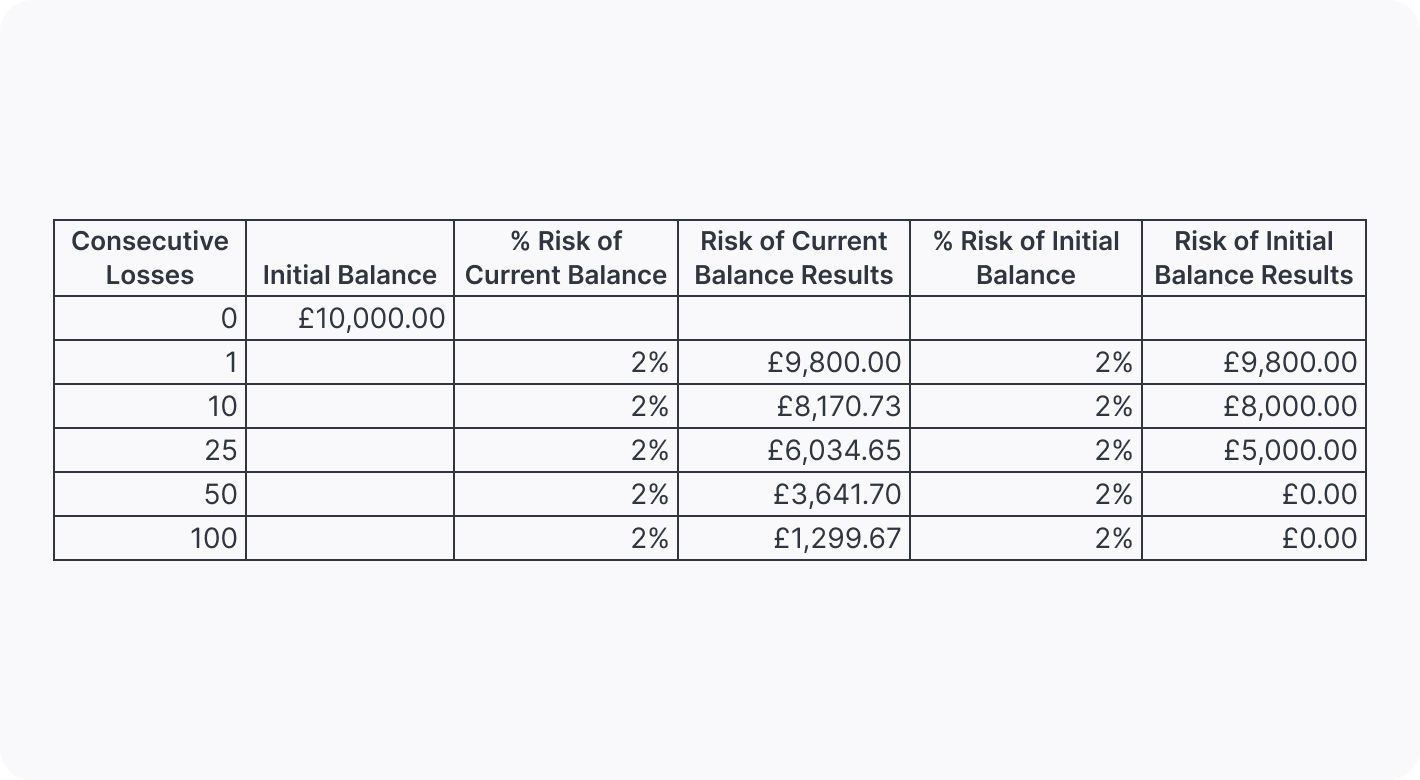Select the Risk of Current Balance Results header
The width and height of the screenshot is (1420, 780).
pos(794,258)
